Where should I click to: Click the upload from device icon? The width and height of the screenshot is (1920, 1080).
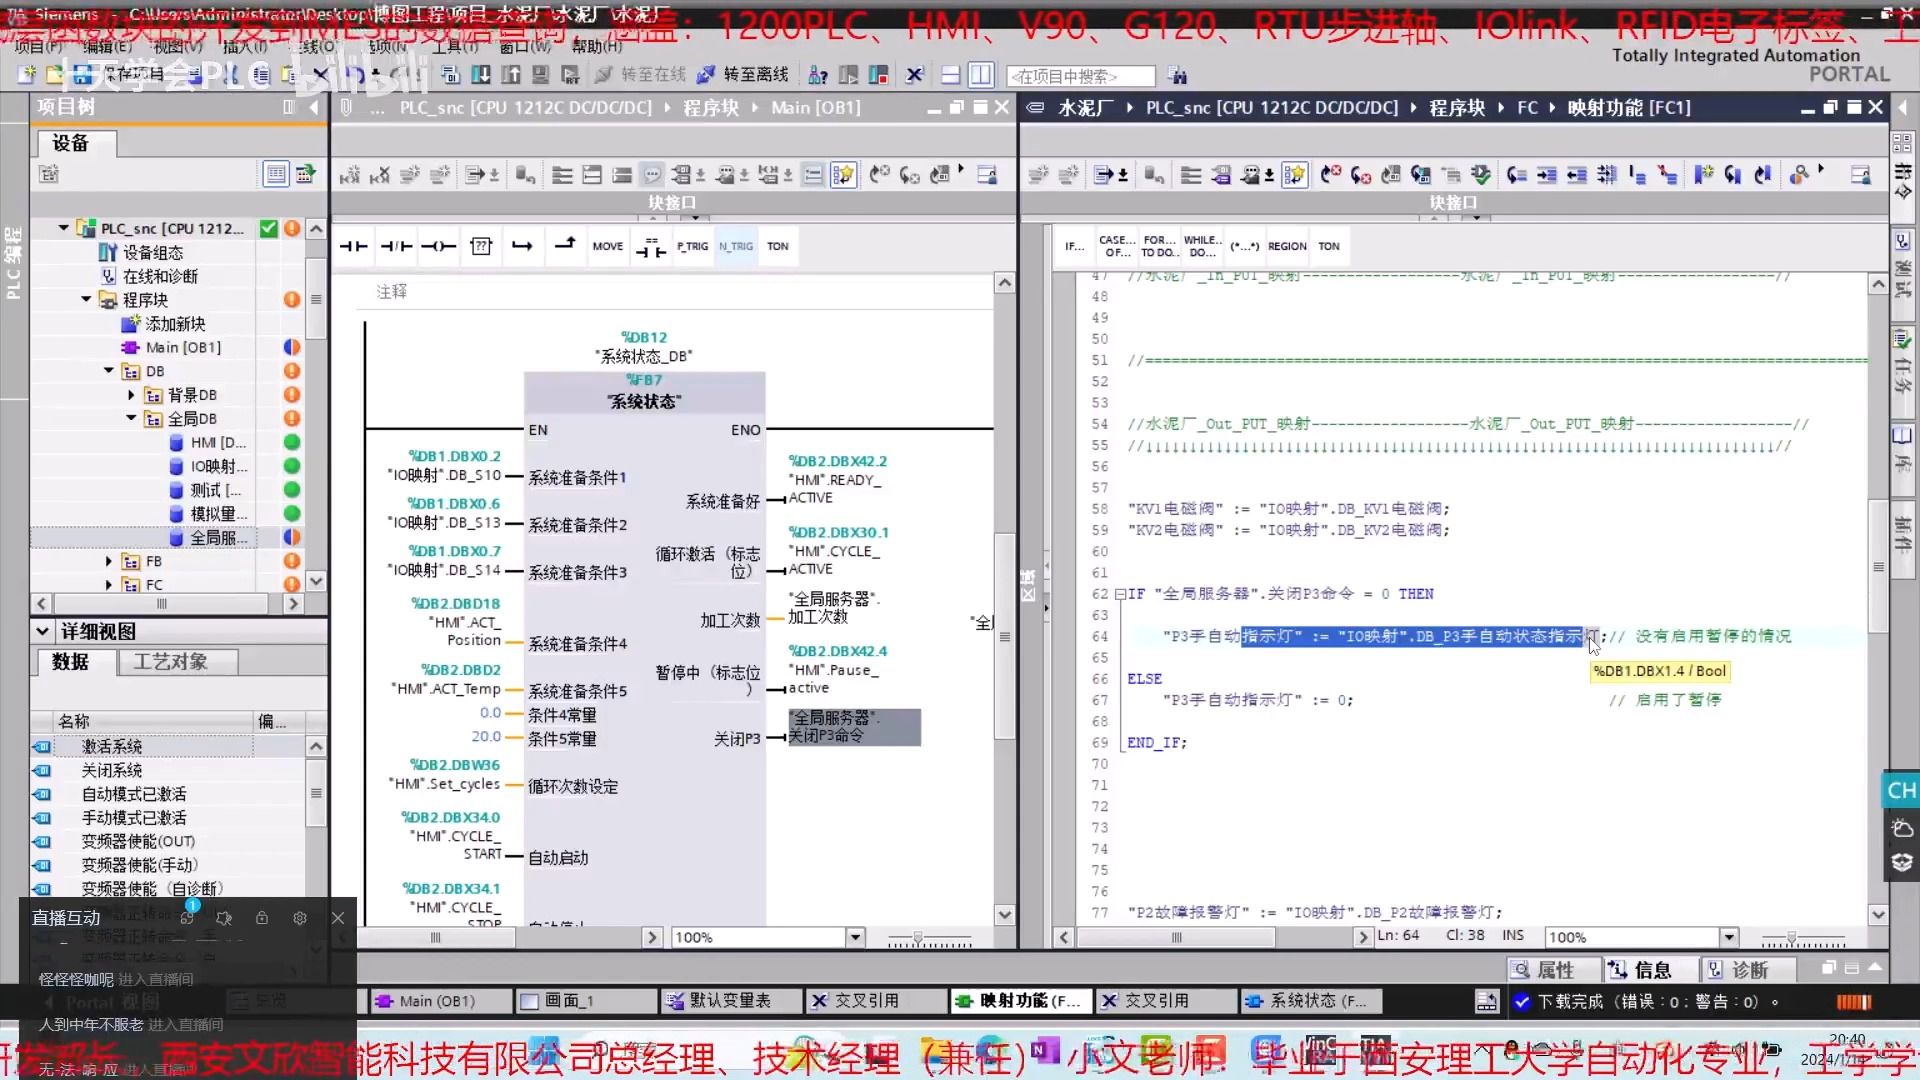click(x=511, y=75)
